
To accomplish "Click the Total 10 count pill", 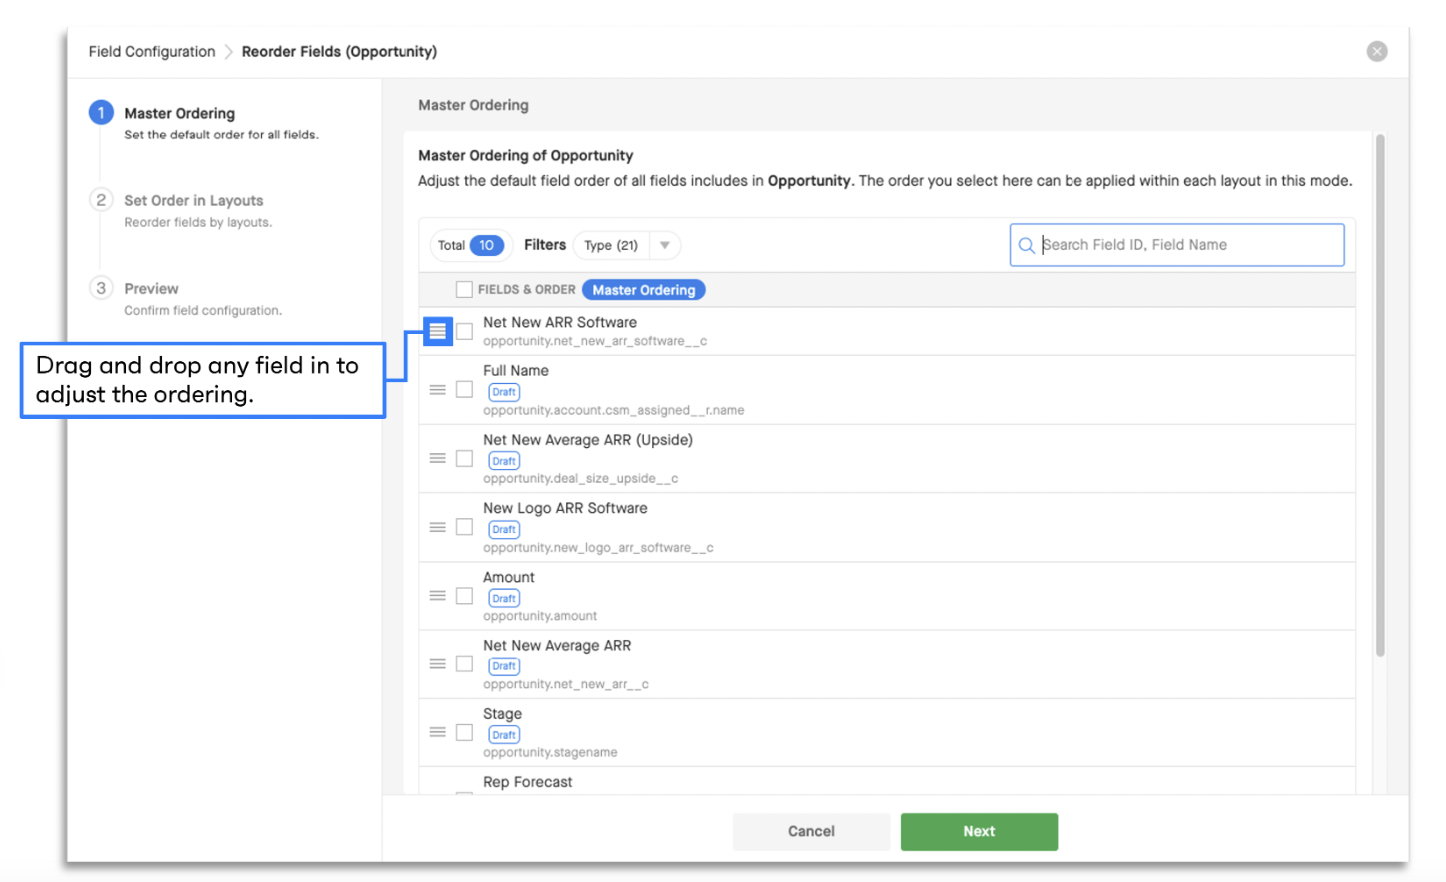I will 471,245.
